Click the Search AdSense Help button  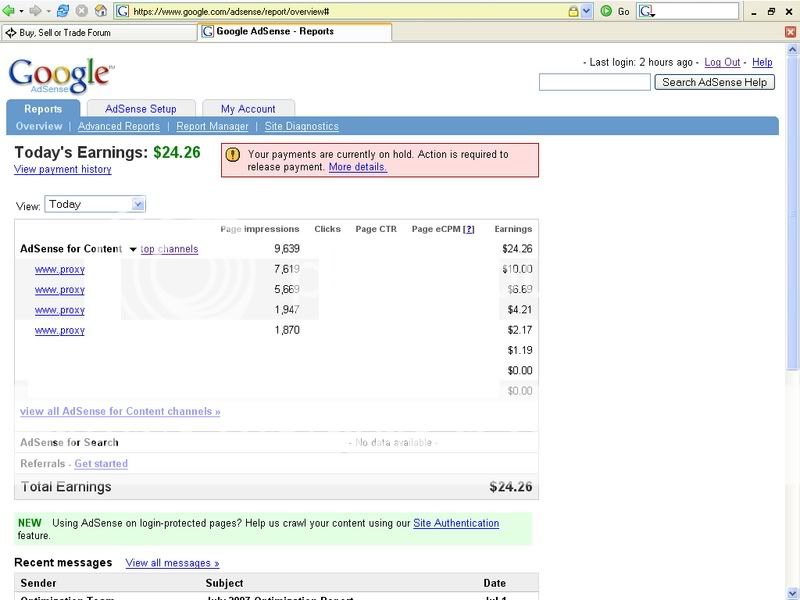[714, 82]
